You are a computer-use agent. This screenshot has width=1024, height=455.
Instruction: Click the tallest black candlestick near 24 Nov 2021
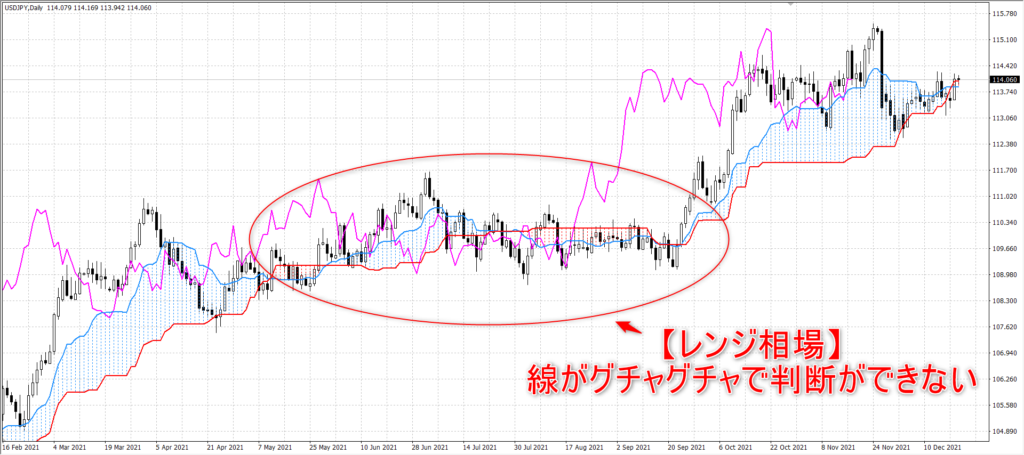pos(882,68)
